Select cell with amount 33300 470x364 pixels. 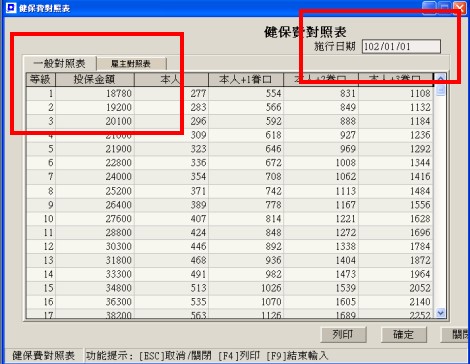[x=95, y=274]
